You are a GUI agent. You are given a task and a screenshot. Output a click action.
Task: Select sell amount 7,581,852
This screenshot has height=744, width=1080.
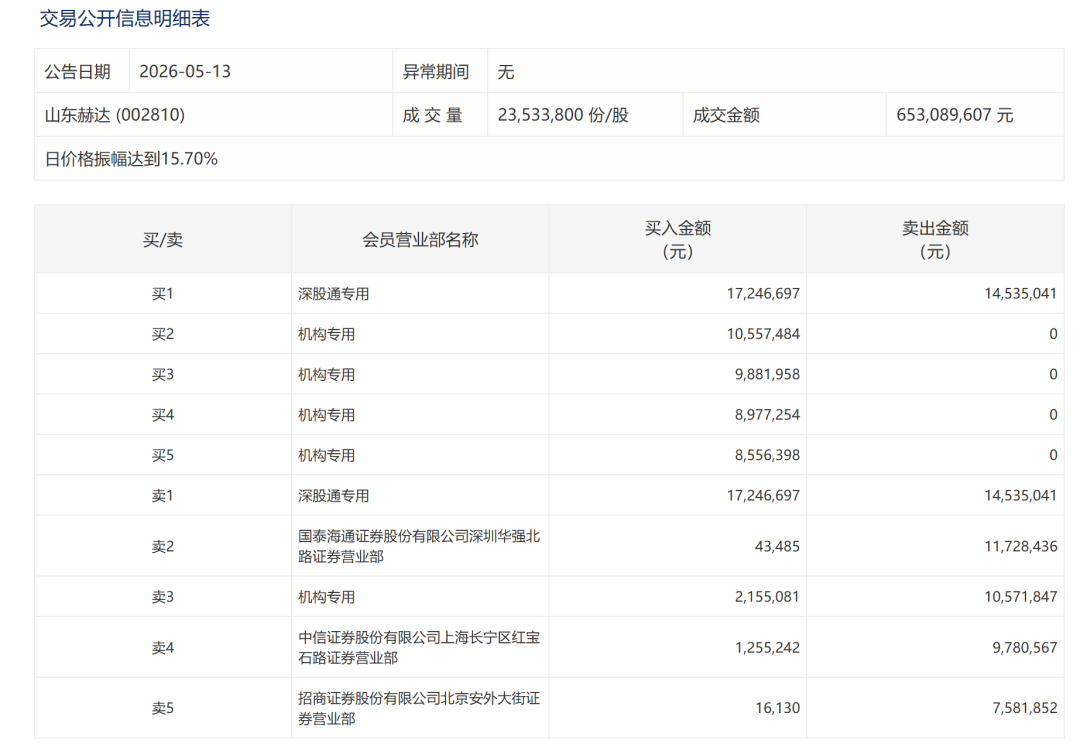pyautogui.click(x=1024, y=708)
